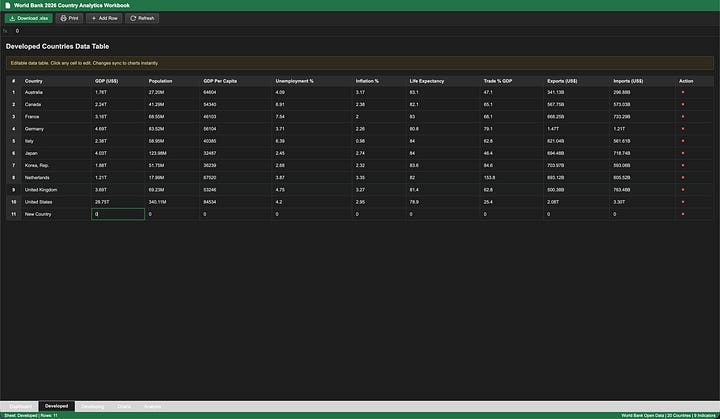The height and width of the screenshot is (419, 720).
Task: Select the Italy country cell
Action: pyautogui.click(x=56, y=141)
